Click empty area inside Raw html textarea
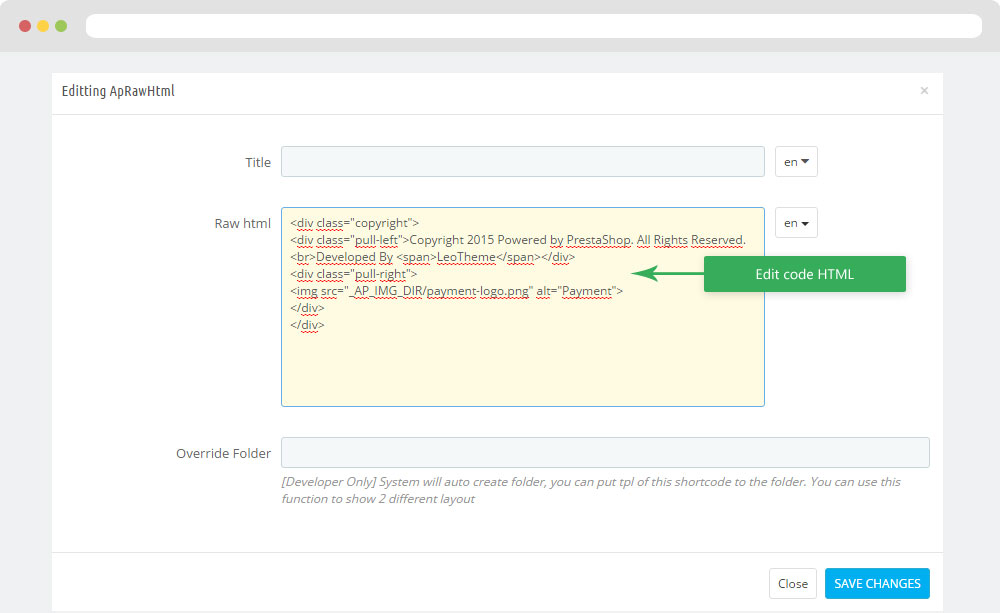 pos(522,368)
